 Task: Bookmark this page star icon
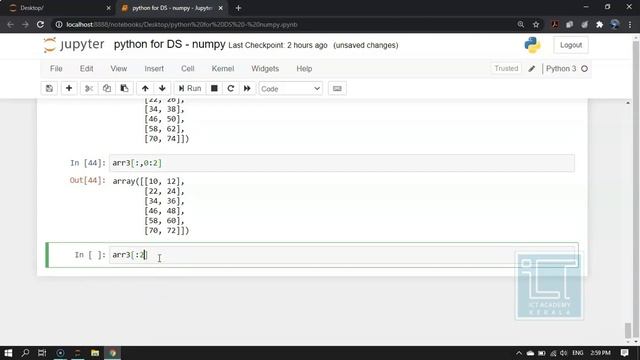[536, 24]
